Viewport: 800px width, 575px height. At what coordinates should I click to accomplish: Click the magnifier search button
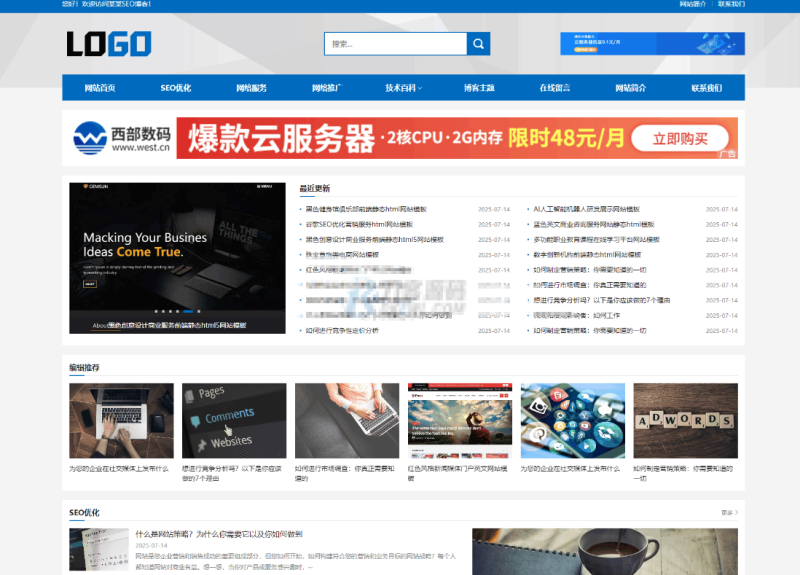[478, 44]
